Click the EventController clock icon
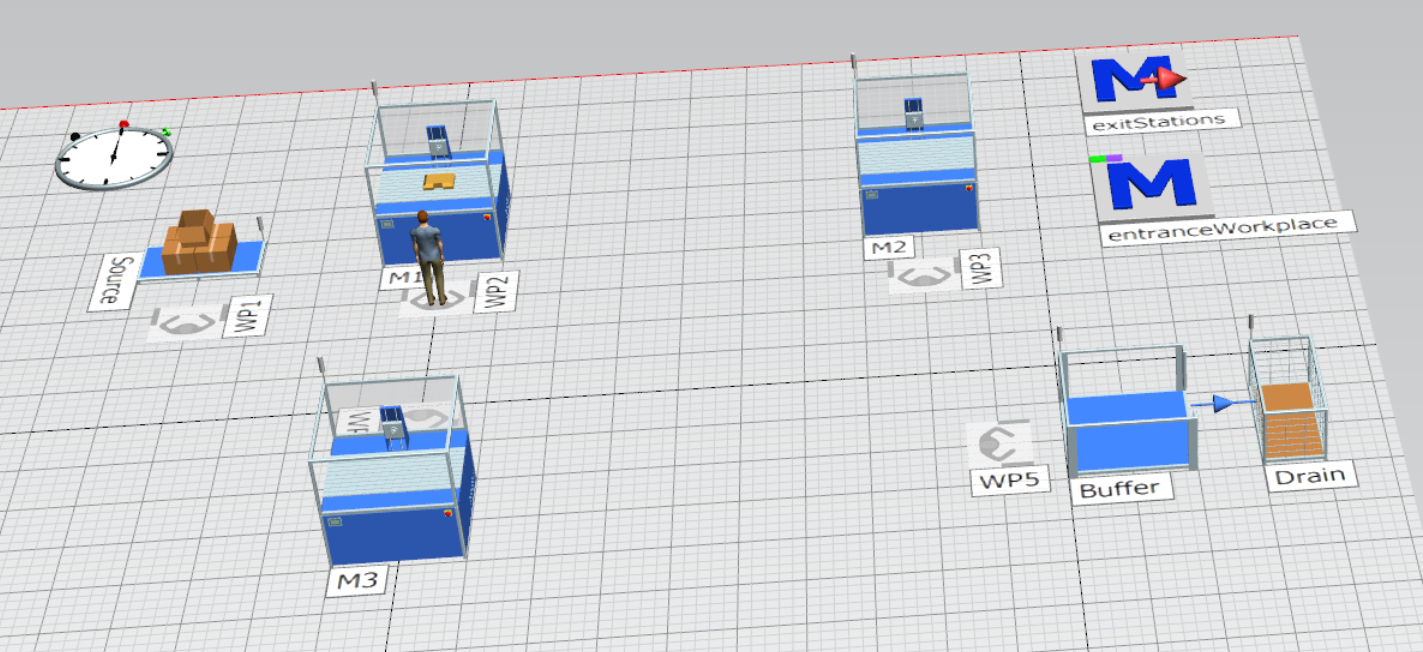Image resolution: width=1423 pixels, height=652 pixels. 113,158
